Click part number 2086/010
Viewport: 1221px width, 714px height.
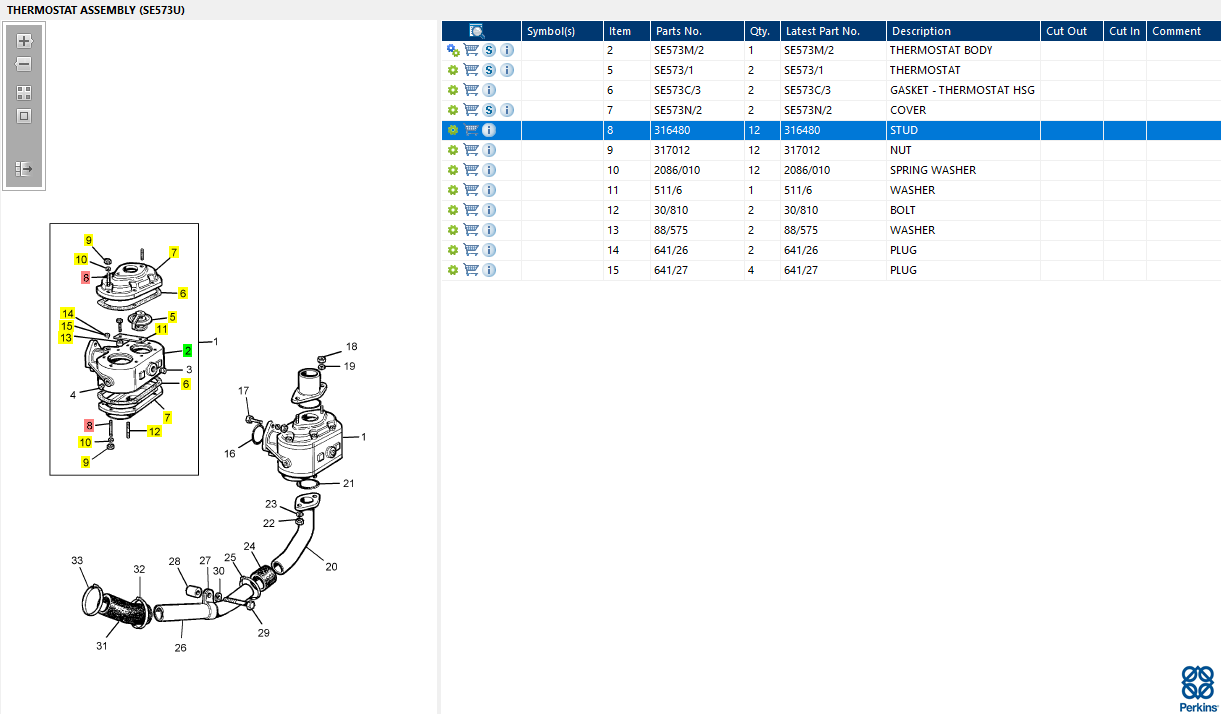point(677,170)
